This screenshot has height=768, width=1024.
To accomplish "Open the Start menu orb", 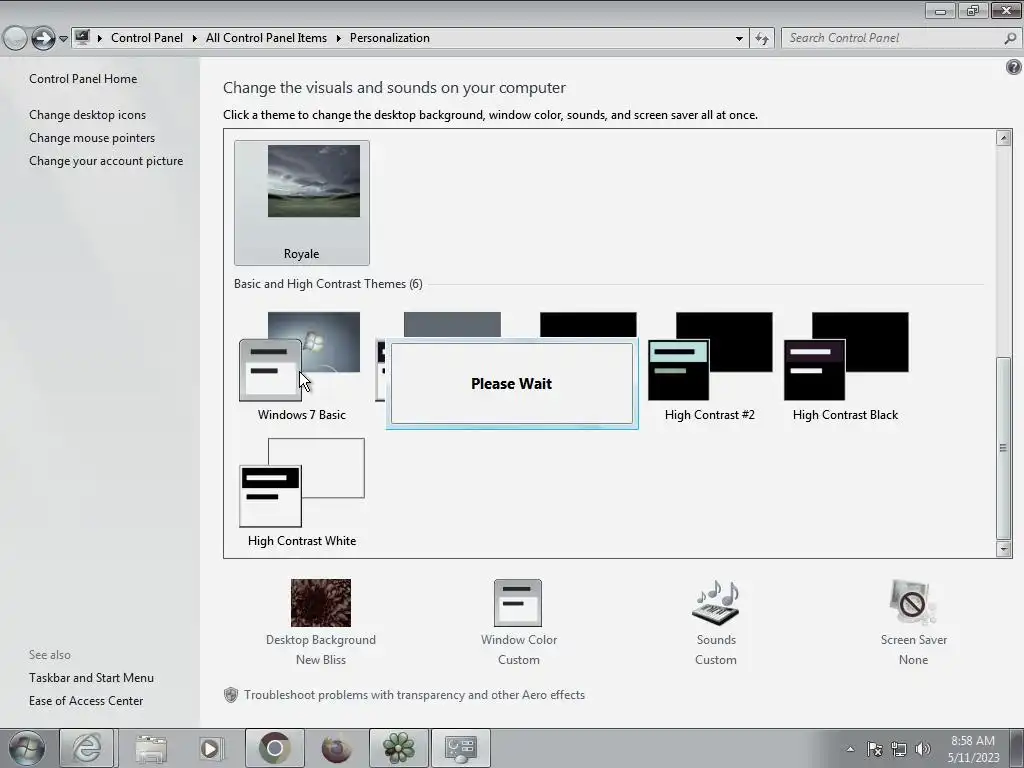I will click(x=27, y=748).
